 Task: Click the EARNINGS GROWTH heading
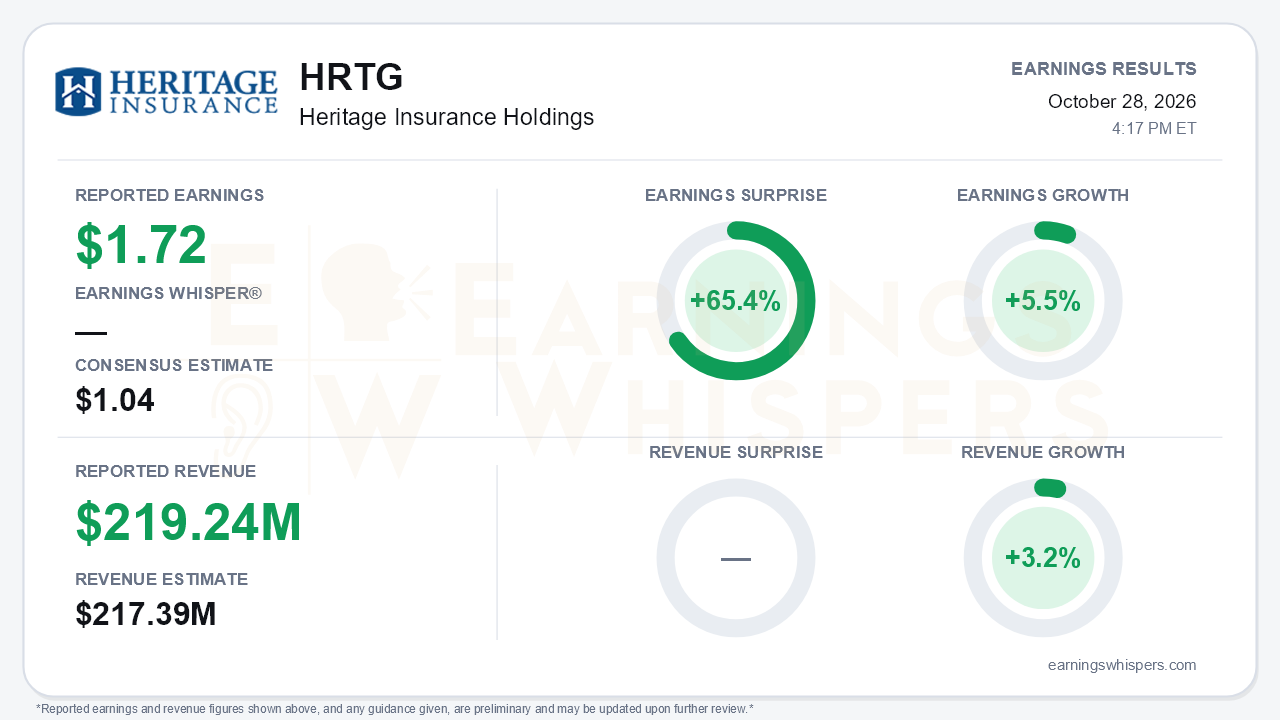[x=1043, y=196]
